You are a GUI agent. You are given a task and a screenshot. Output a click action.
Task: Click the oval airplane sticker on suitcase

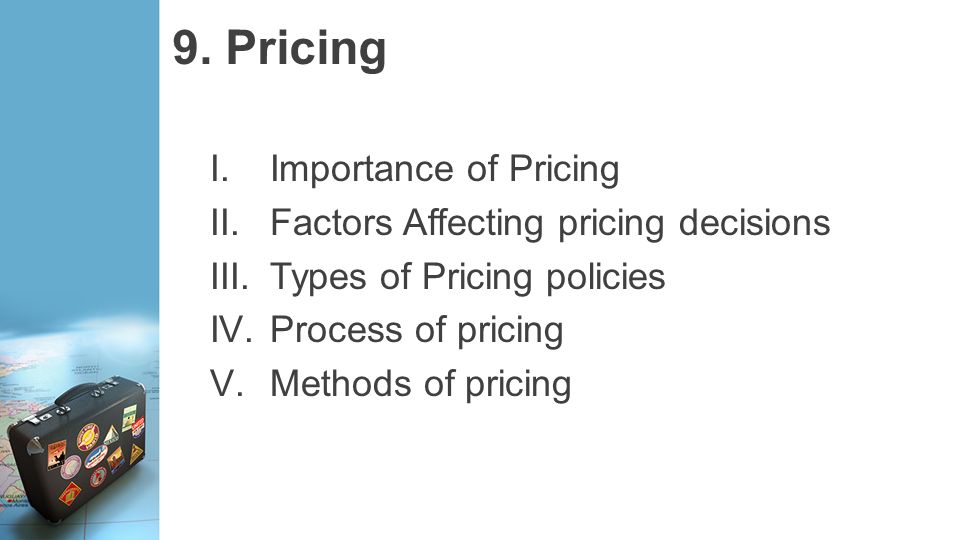click(96, 457)
